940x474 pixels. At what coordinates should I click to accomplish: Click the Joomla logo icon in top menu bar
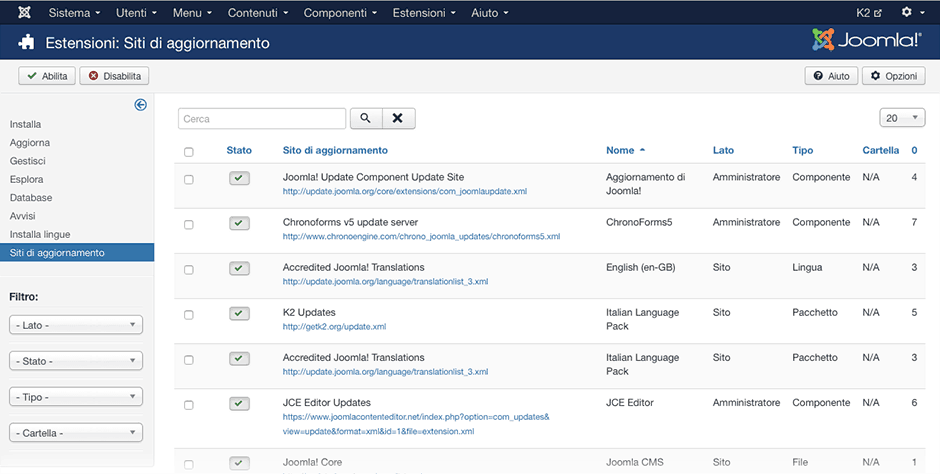coord(23,13)
